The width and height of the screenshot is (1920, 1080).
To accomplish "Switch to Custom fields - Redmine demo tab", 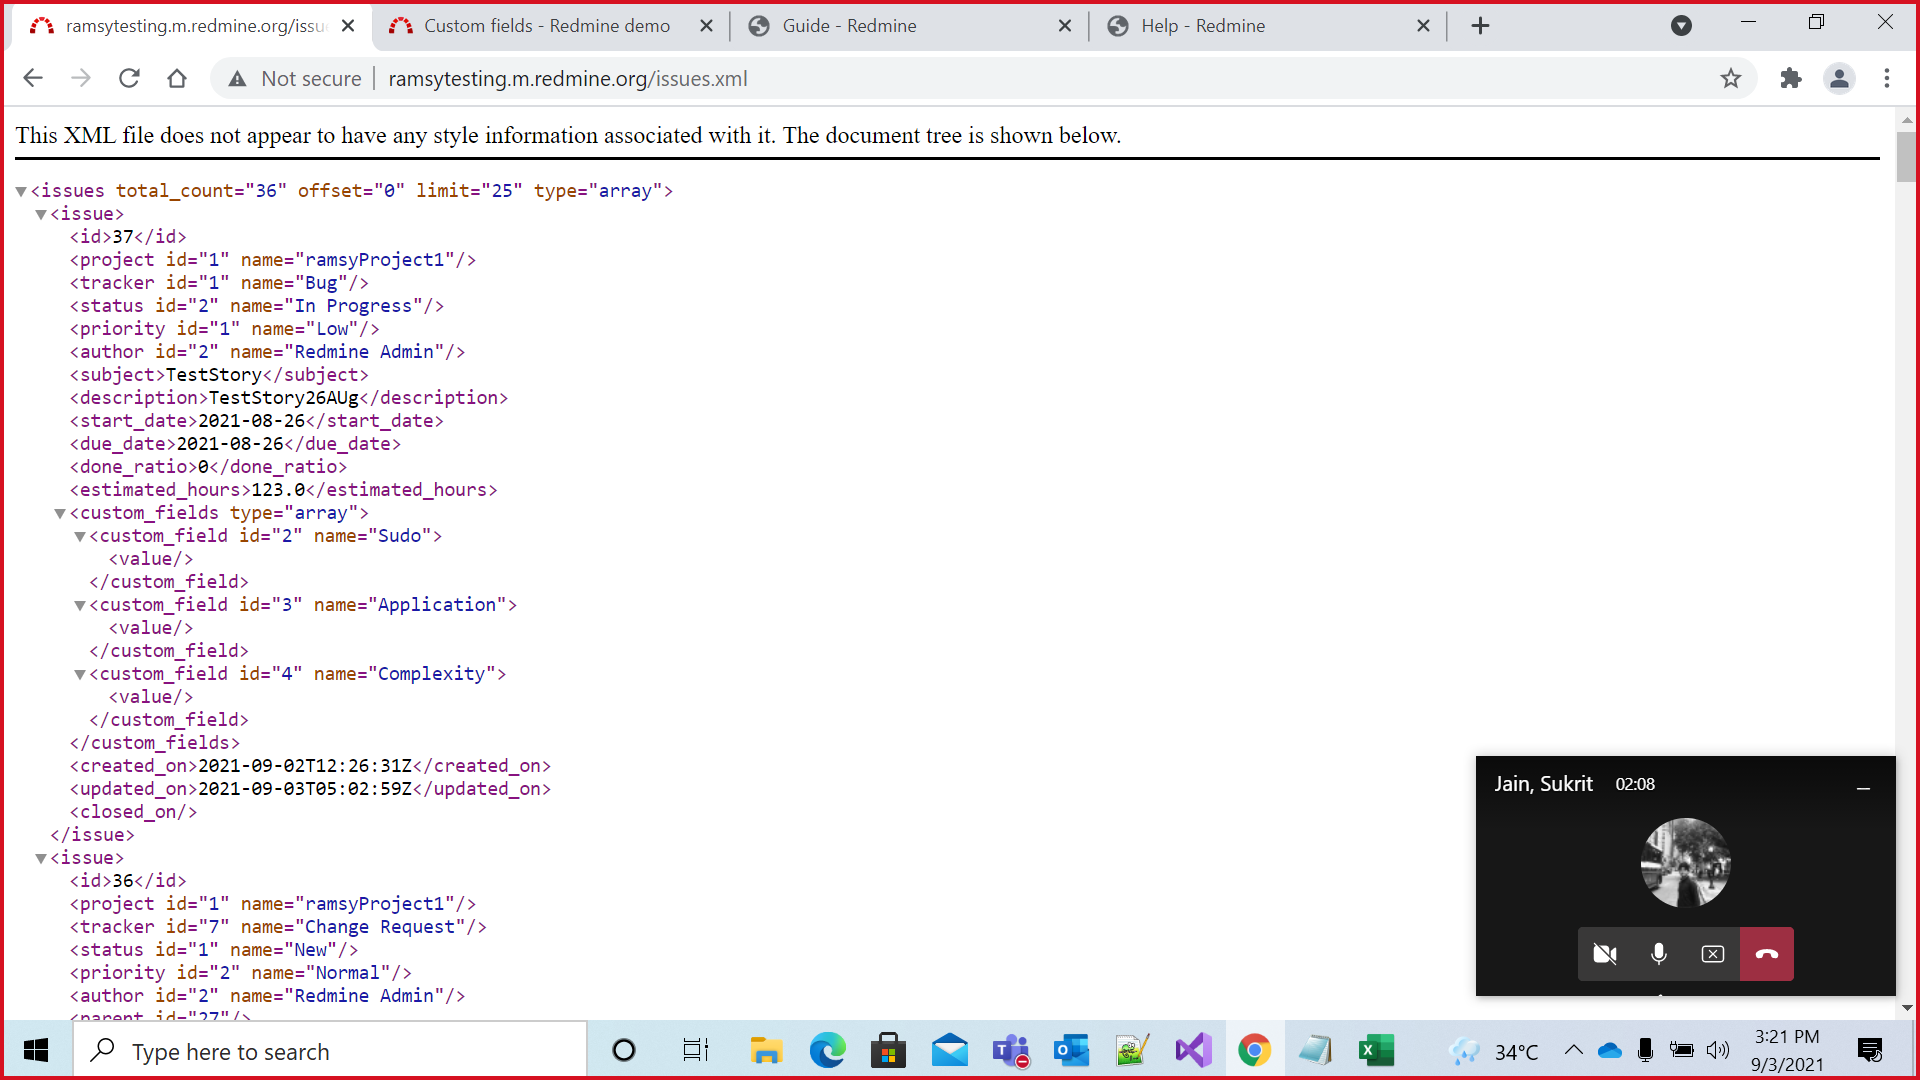I will coord(547,26).
